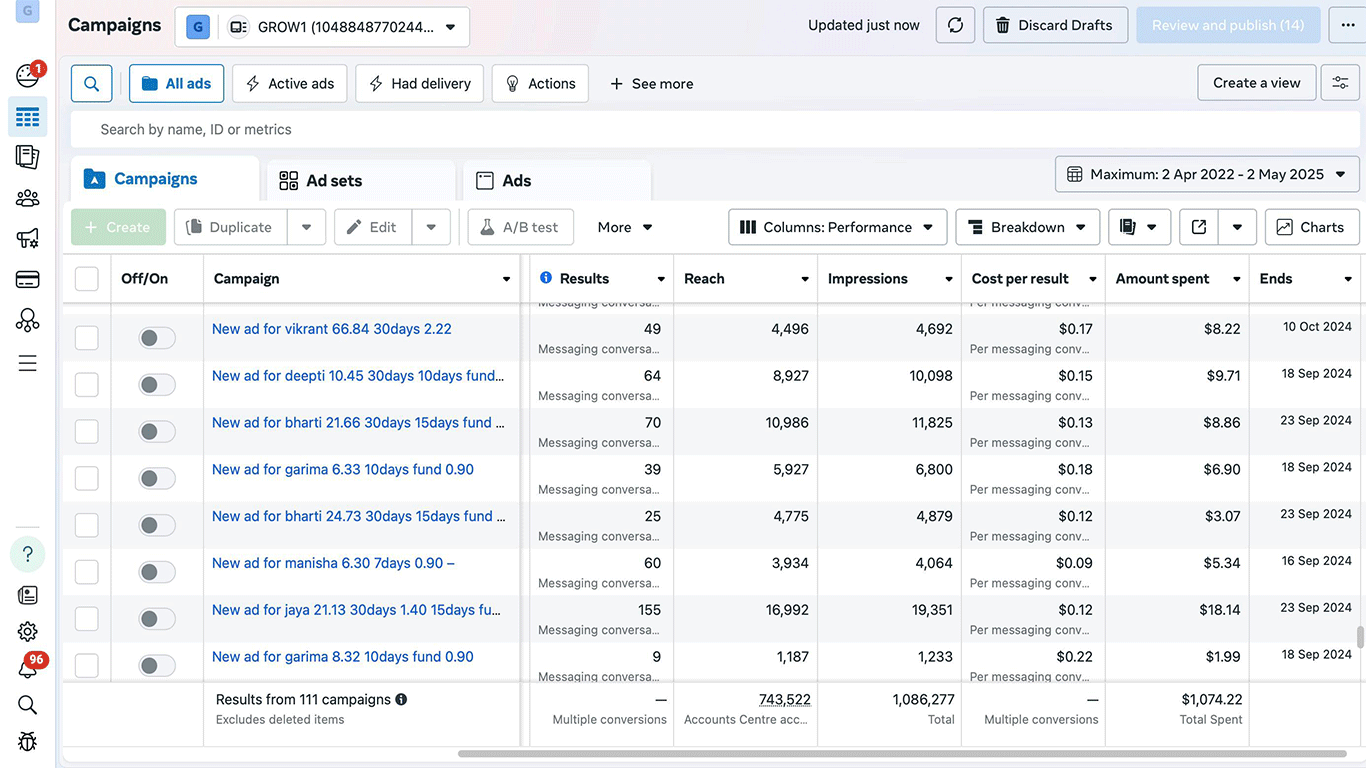Select the Active ads filter view

coord(290,84)
